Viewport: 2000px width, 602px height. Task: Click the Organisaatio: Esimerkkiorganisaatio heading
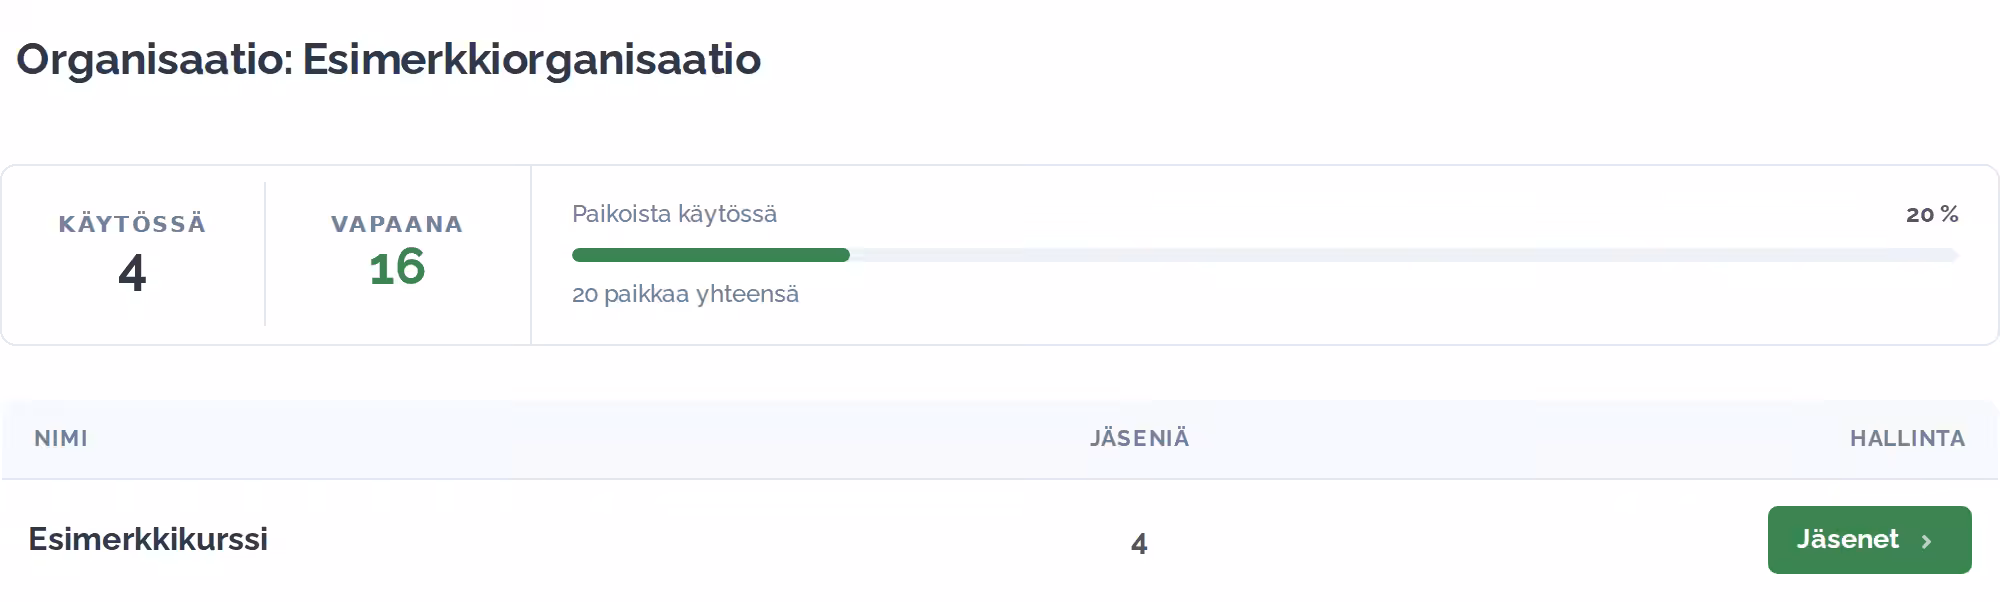(388, 59)
